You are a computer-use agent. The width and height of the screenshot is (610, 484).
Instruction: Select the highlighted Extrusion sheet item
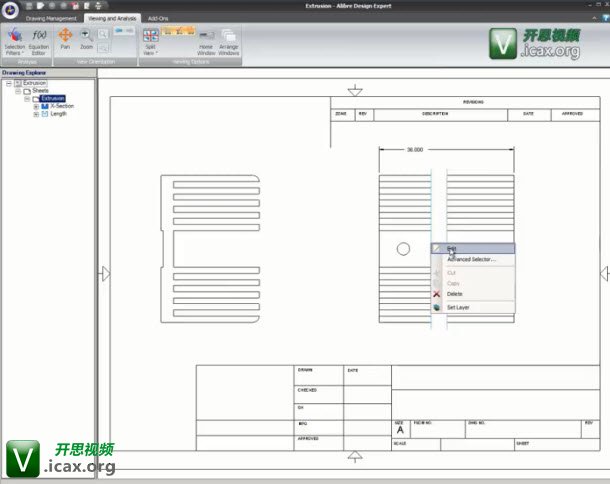pyautogui.click(x=53, y=99)
